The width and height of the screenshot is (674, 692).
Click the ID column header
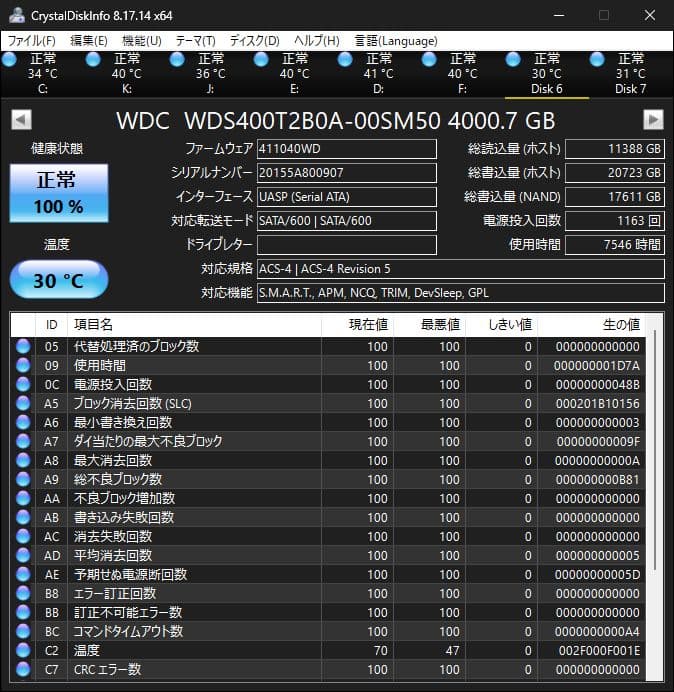pyautogui.click(x=51, y=325)
